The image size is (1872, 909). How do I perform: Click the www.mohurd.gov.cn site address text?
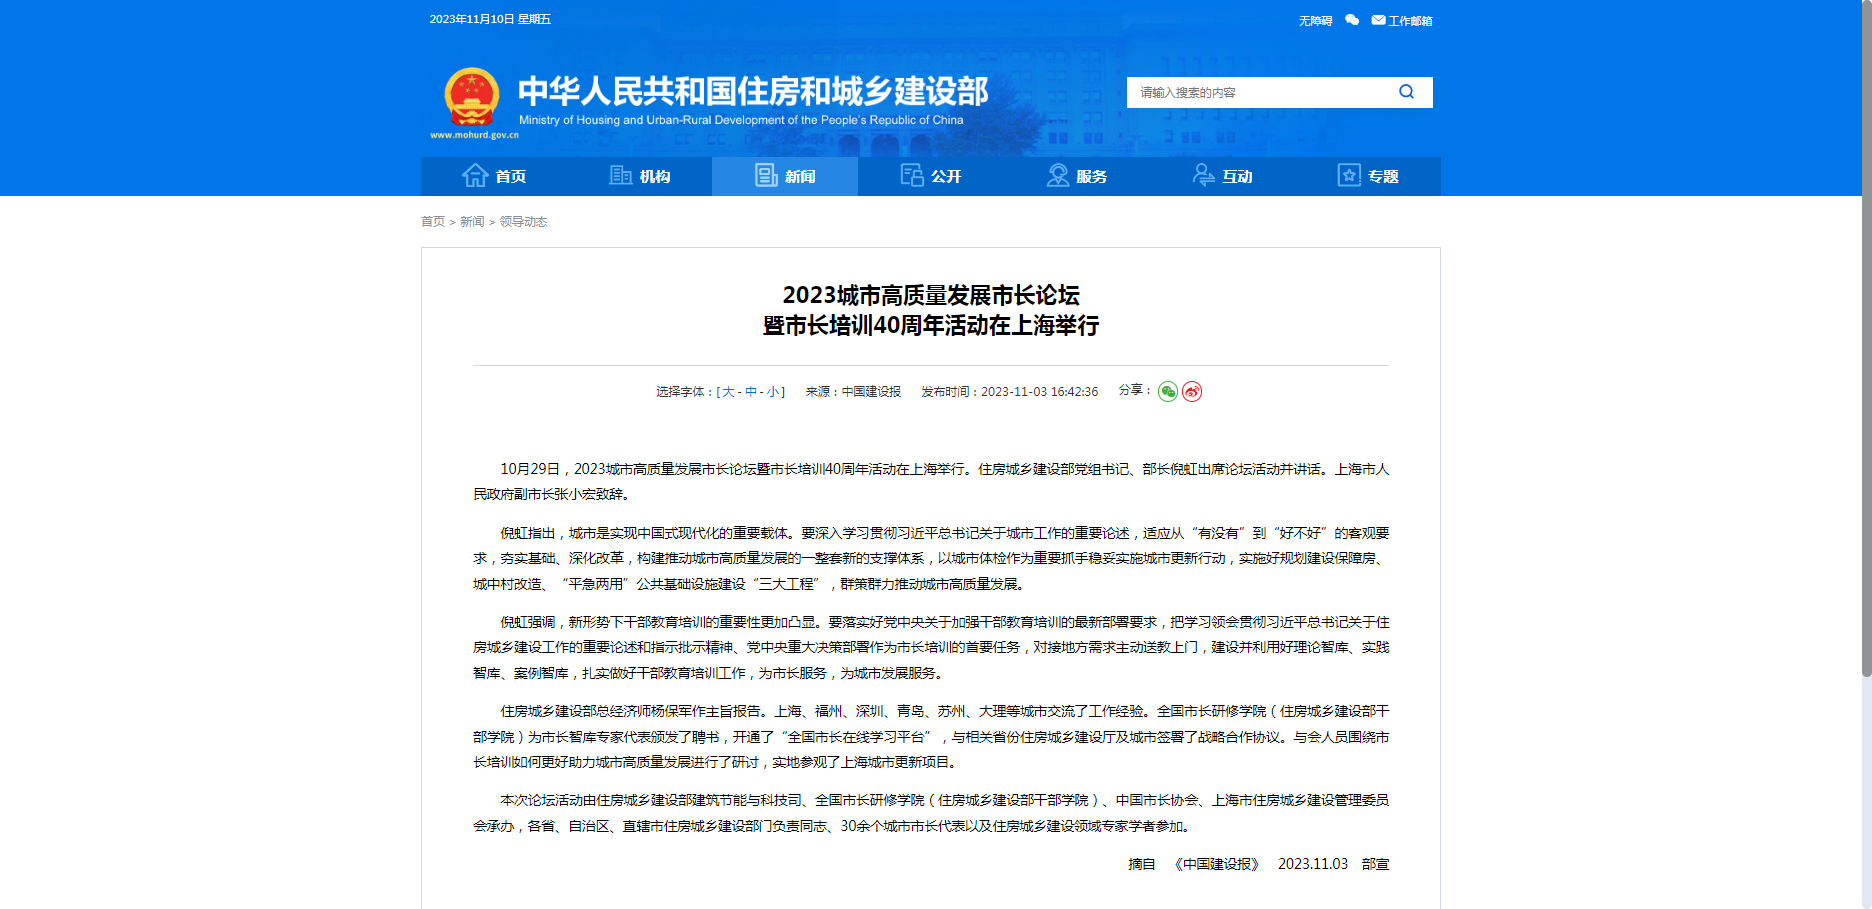(474, 135)
